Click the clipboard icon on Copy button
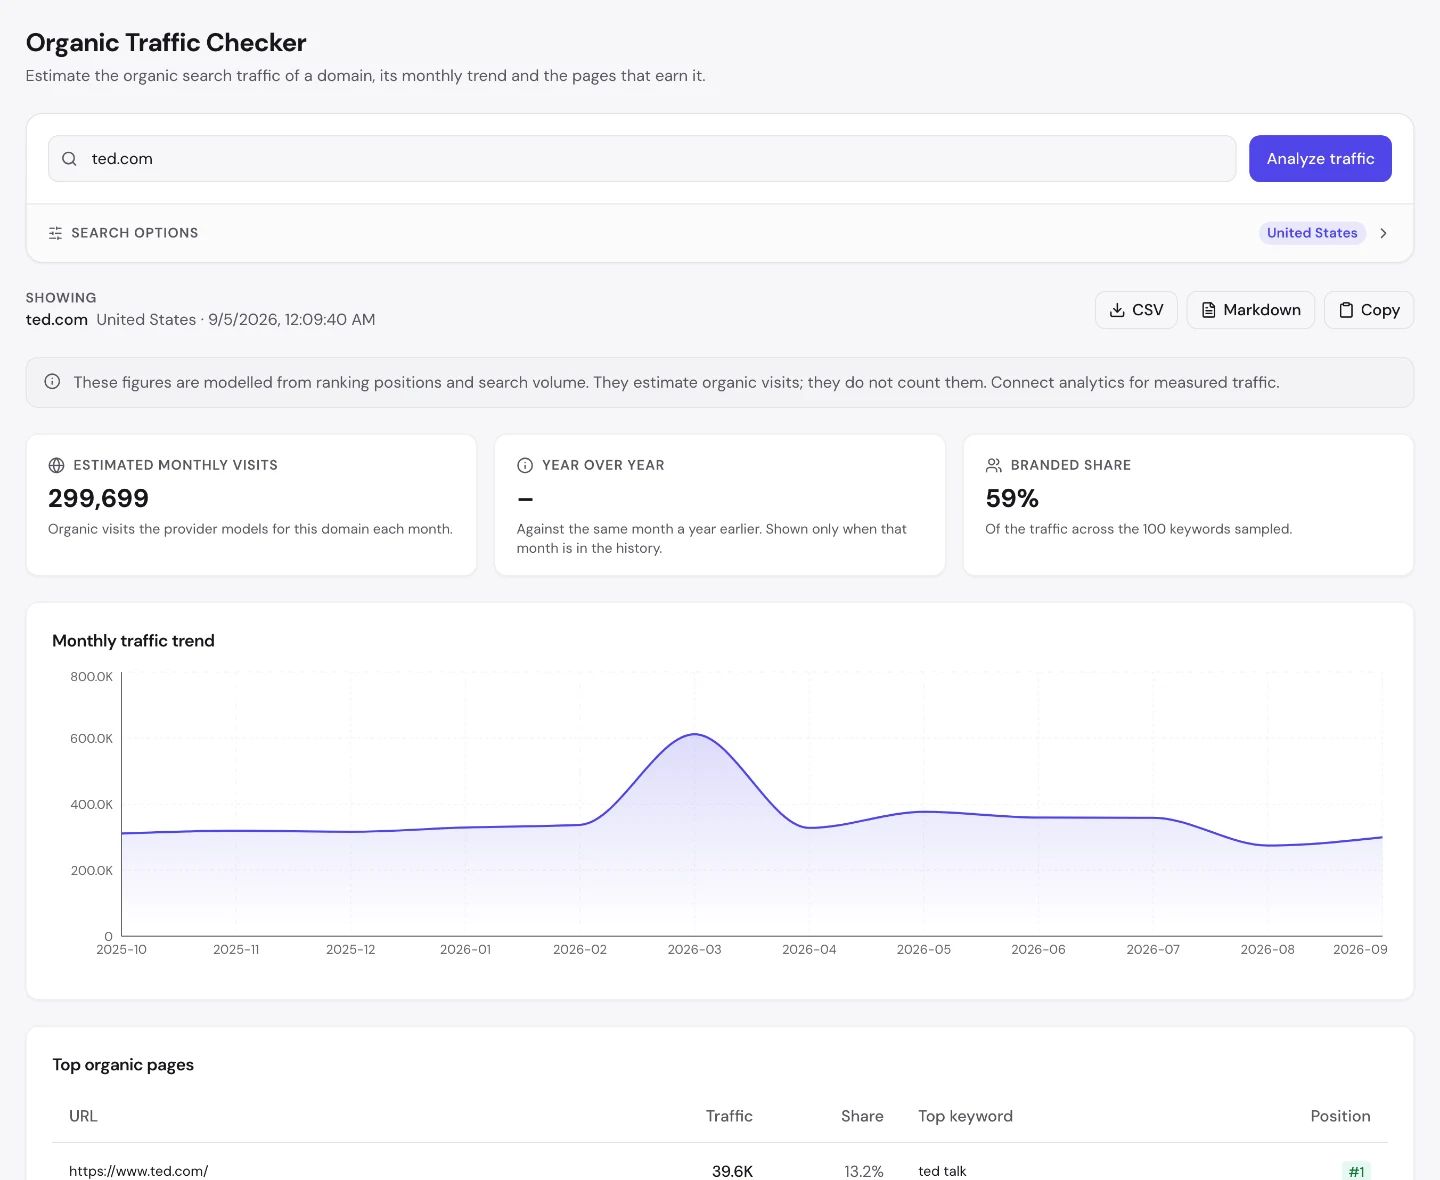Viewport: 1440px width, 1180px height. pos(1346,310)
